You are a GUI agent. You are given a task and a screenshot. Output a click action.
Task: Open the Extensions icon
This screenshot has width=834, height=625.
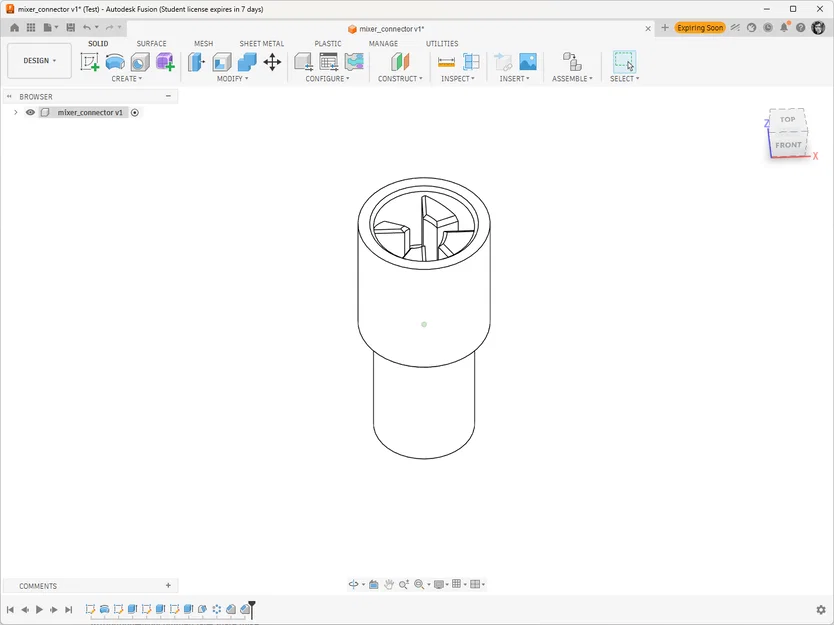click(x=735, y=28)
